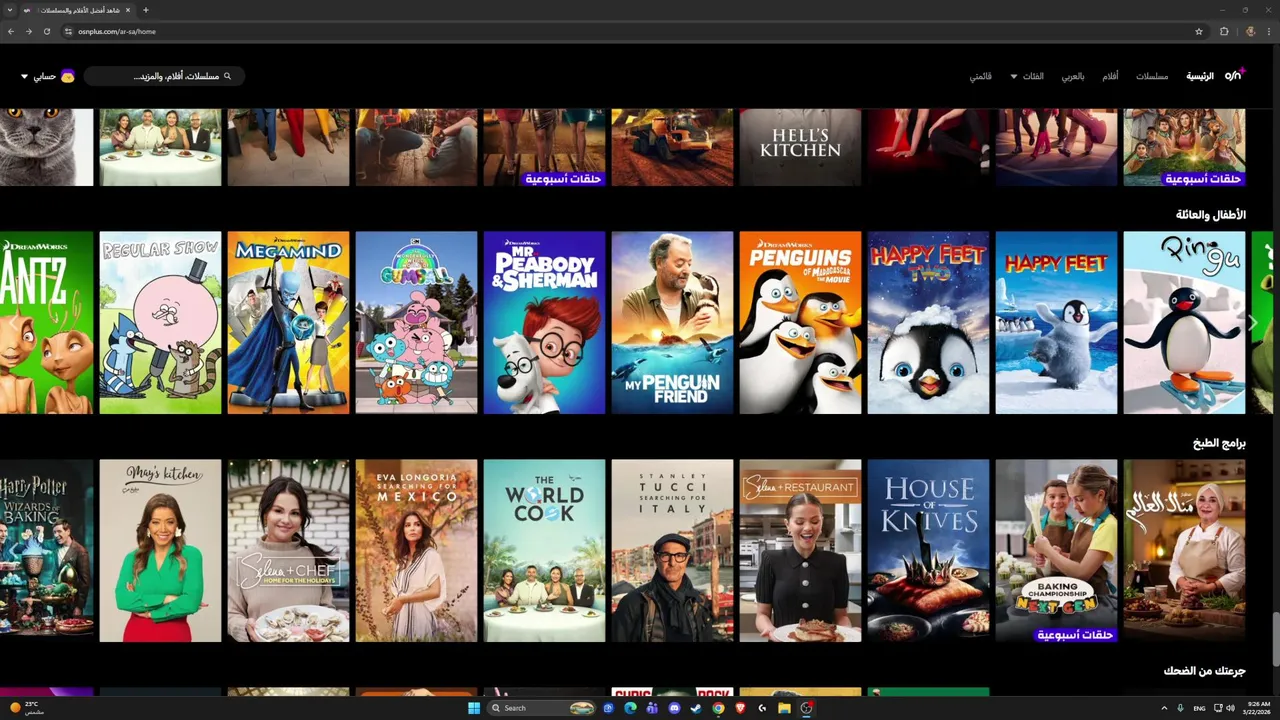
Task: Open the Chrome profile avatar in toolbar
Action: tap(1250, 31)
